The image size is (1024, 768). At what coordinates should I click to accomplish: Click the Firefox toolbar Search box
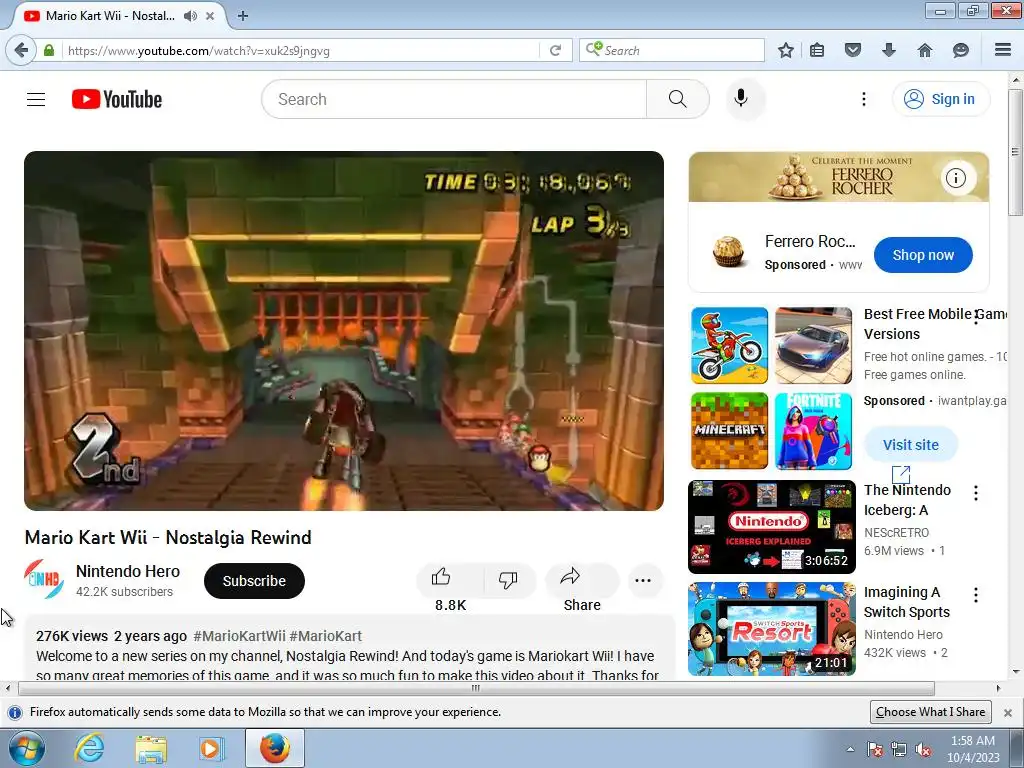pyautogui.click(x=671, y=50)
